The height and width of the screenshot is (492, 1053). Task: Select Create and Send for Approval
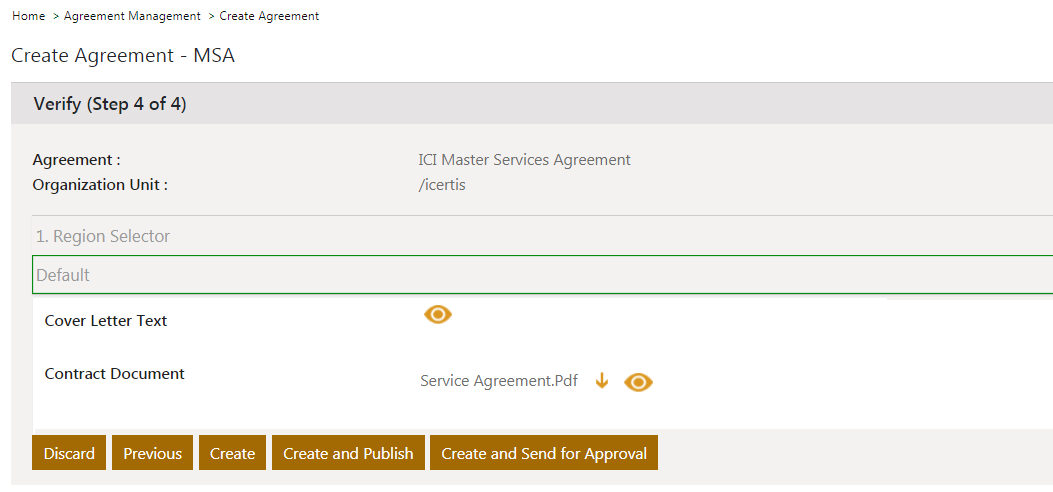pos(544,453)
